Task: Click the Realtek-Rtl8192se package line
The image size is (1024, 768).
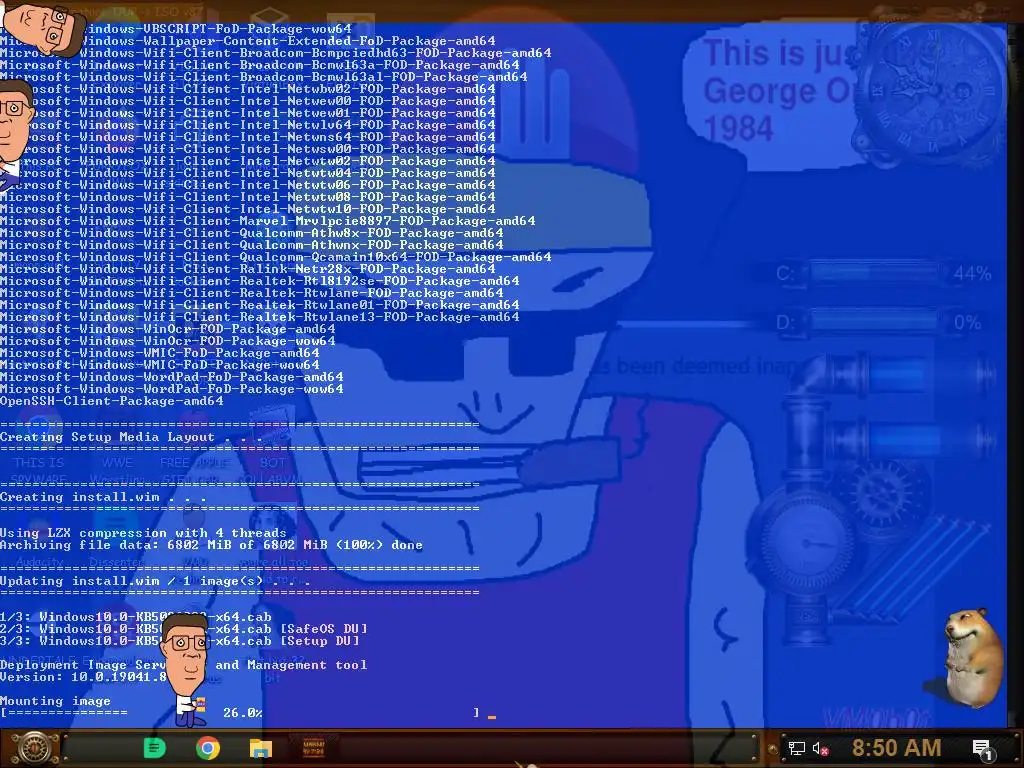Action: click(x=260, y=281)
